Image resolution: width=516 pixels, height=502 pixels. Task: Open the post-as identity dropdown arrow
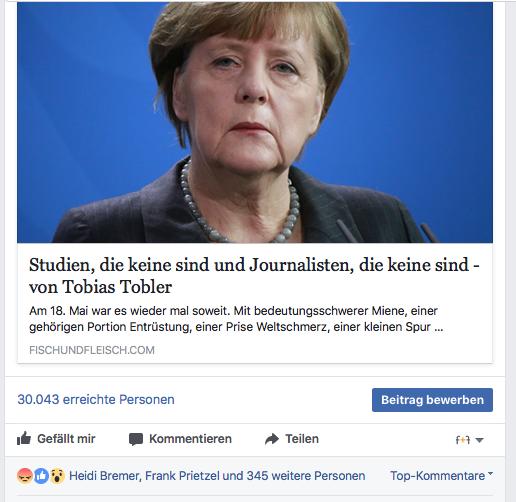pyautogui.click(x=479, y=440)
